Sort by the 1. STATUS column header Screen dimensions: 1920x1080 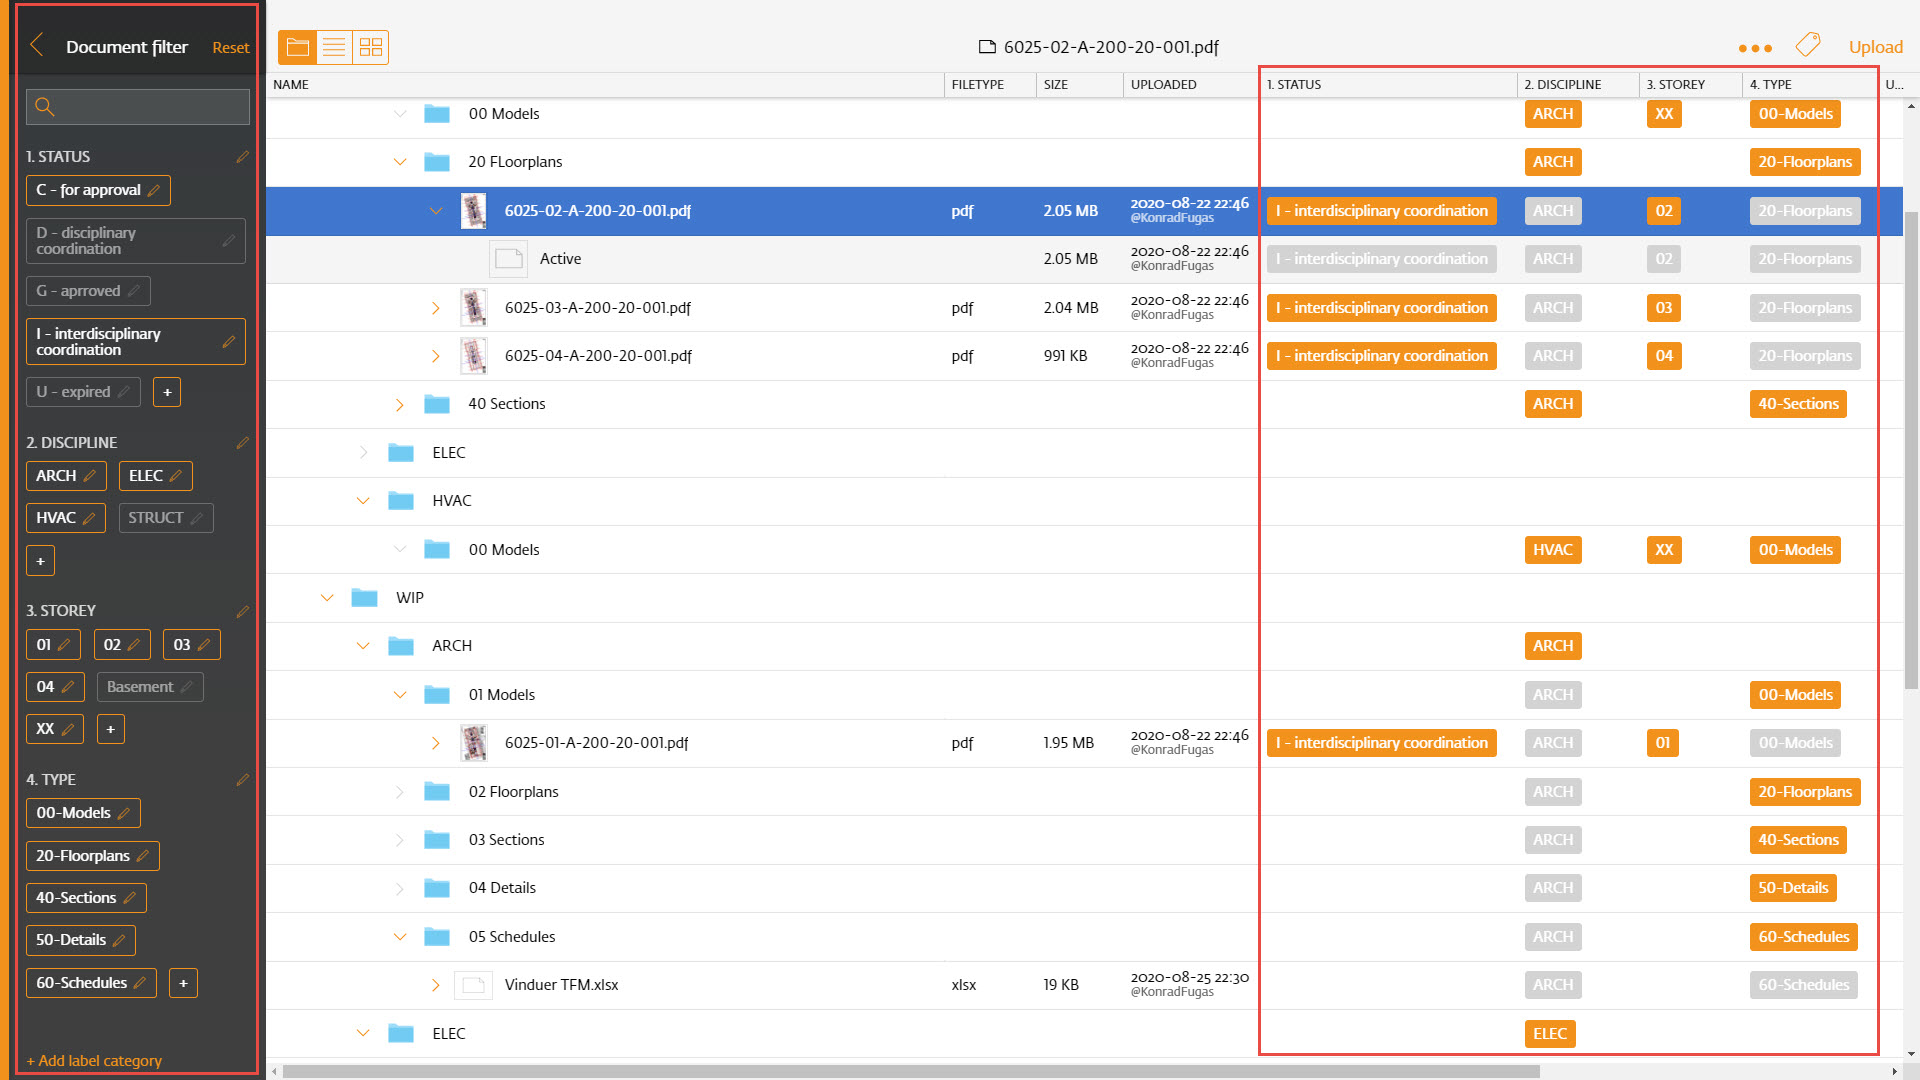tap(1389, 85)
